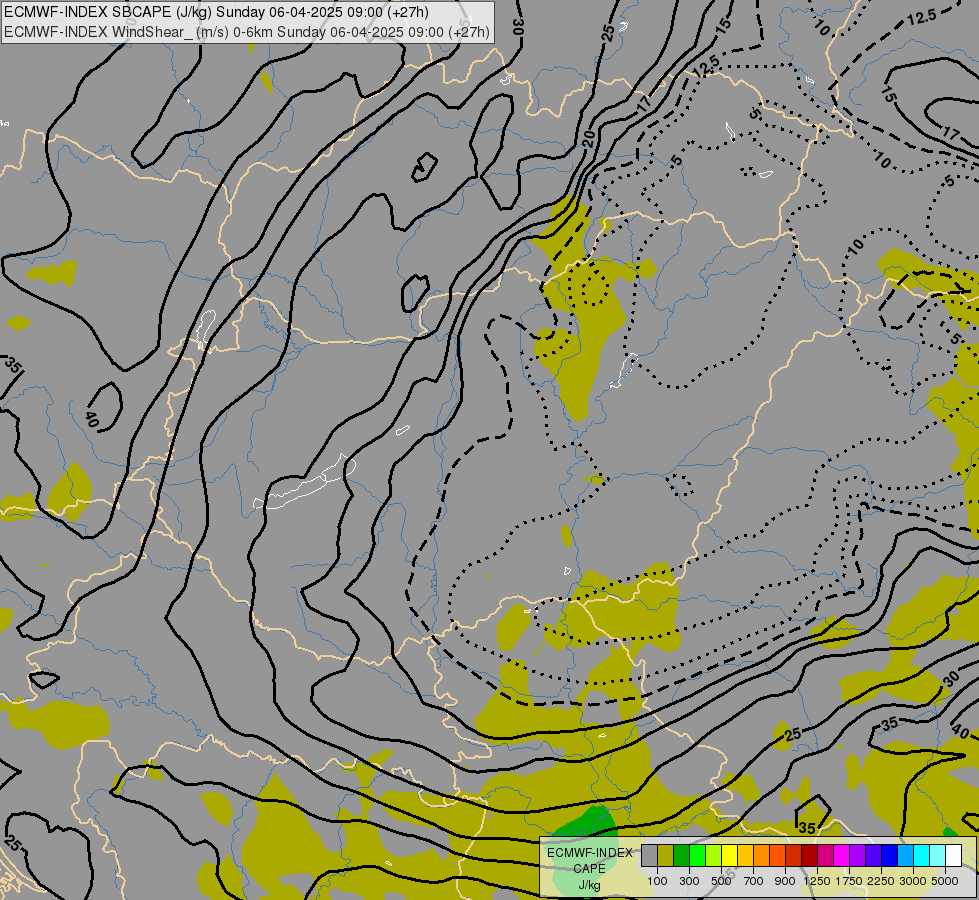
Task: Click the SBCAPE title line in header
Action: tap(217, 12)
